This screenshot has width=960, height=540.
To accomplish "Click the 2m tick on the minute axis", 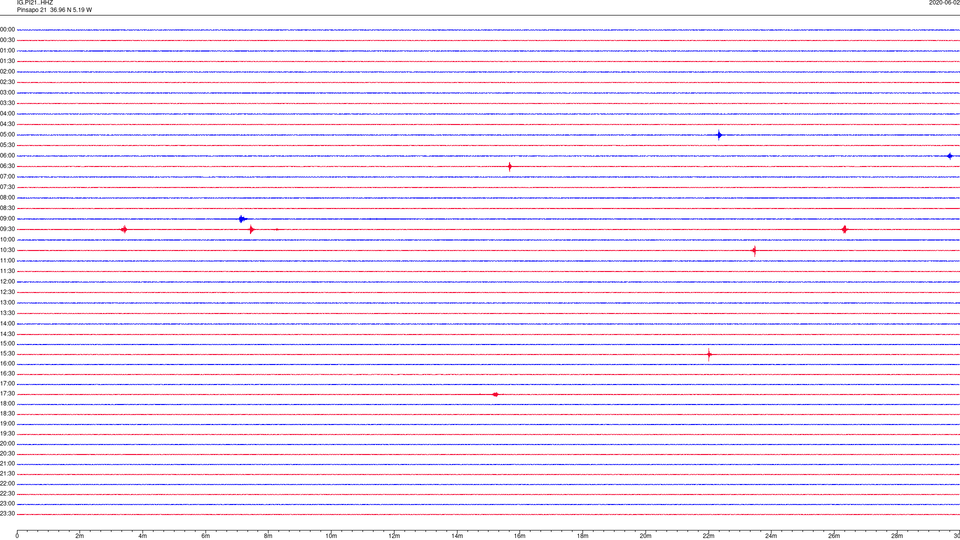I will point(80,536).
